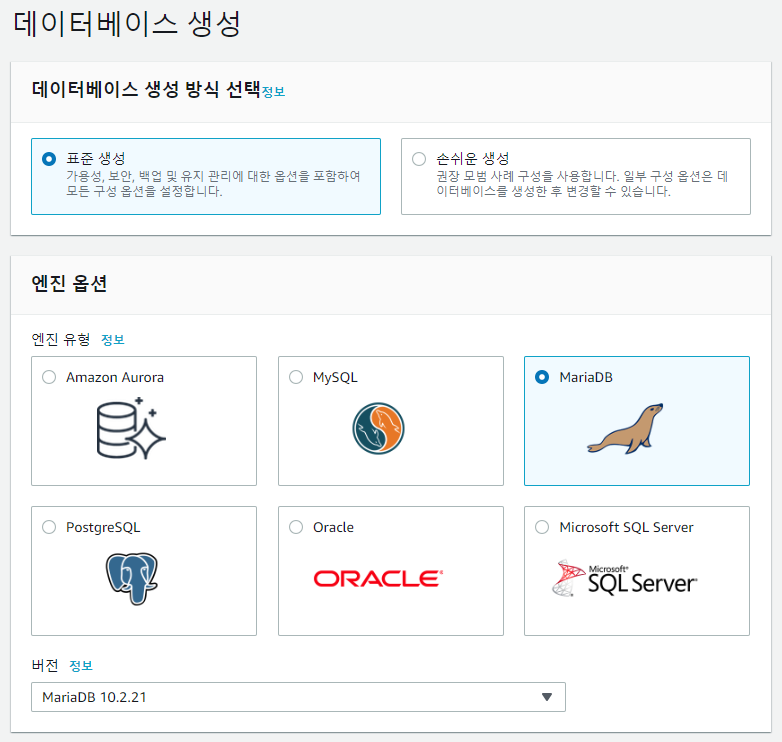The width and height of the screenshot is (782, 742).
Task: Click the PostgreSQL label text
Action: click(x=103, y=528)
